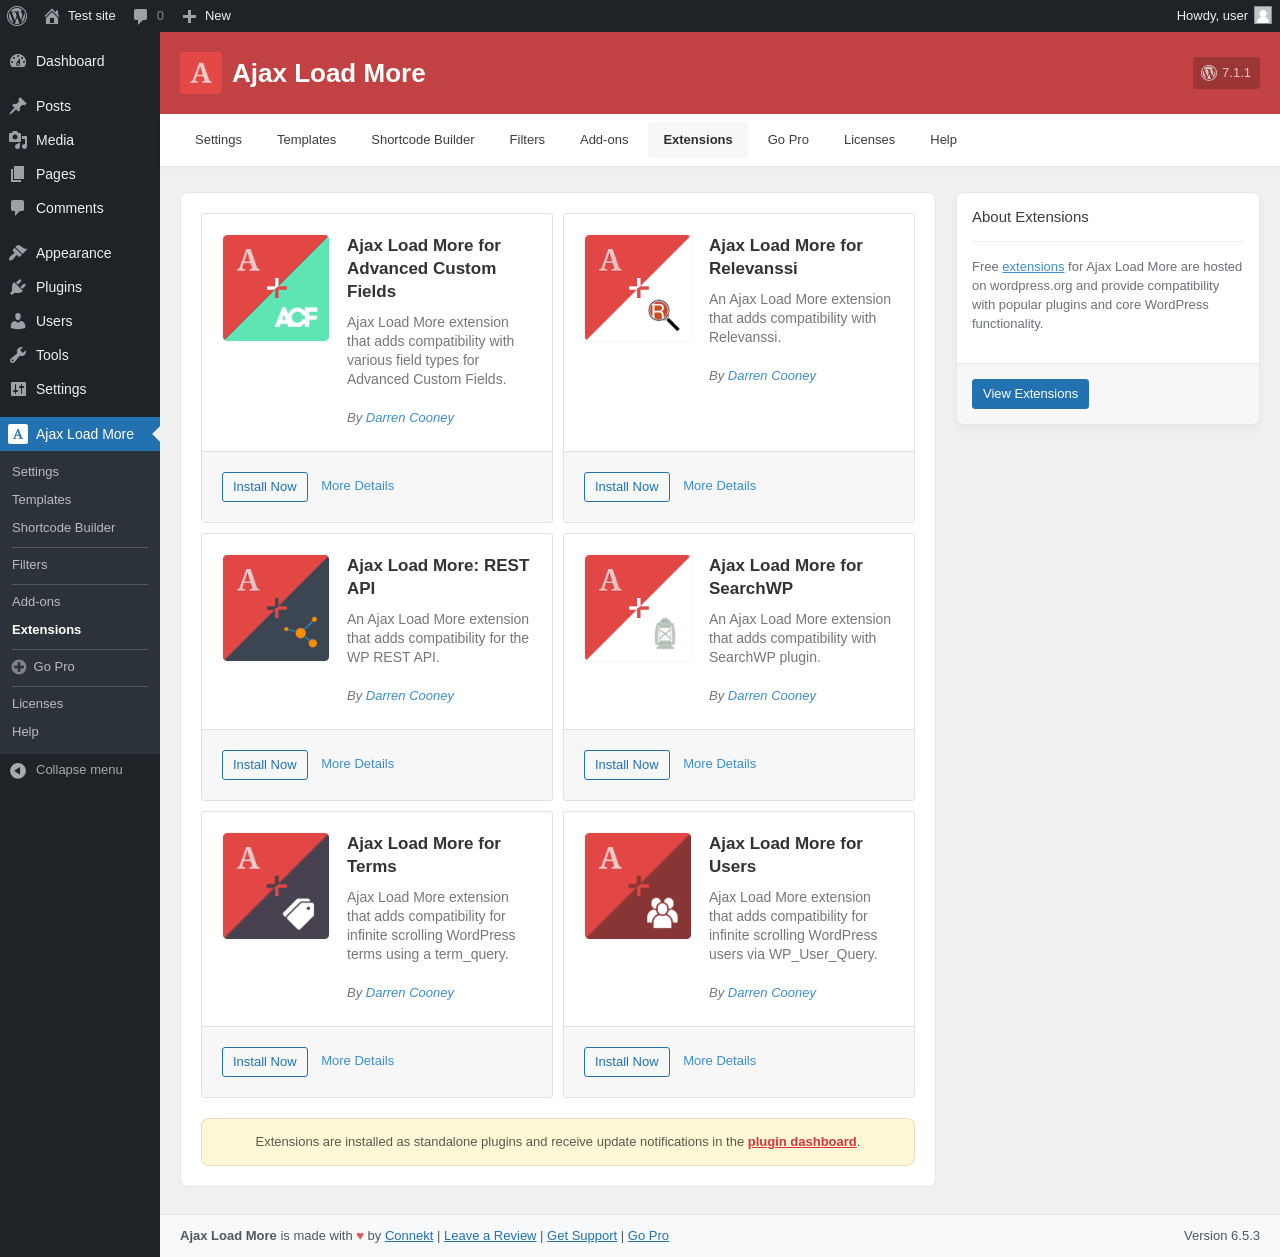Open the Test site home icon
The image size is (1280, 1257).
click(x=52, y=16)
